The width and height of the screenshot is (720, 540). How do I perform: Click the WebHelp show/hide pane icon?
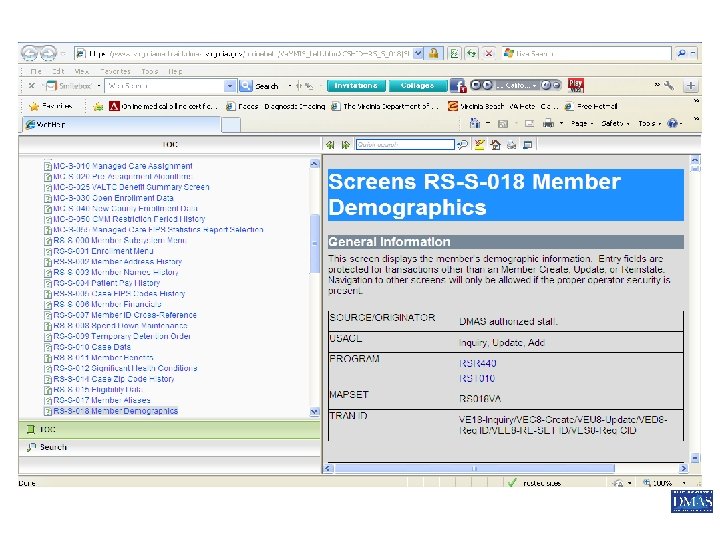tap(528, 145)
